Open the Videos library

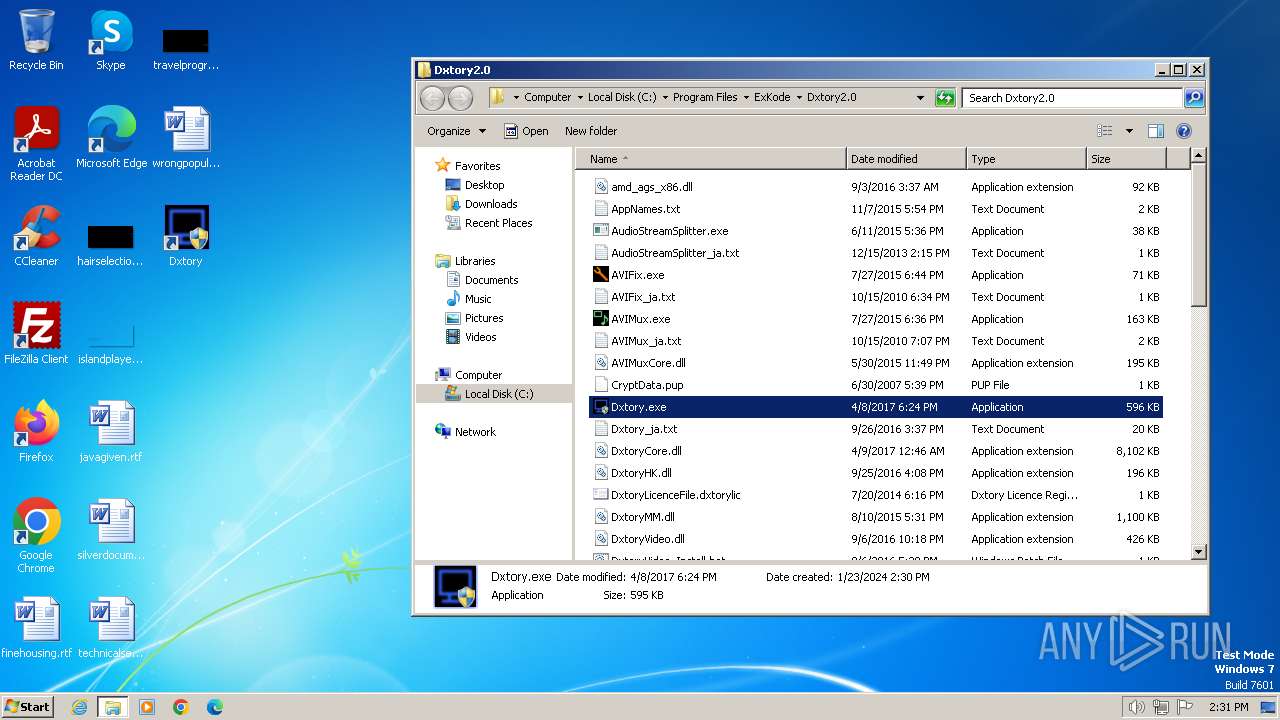click(x=480, y=337)
